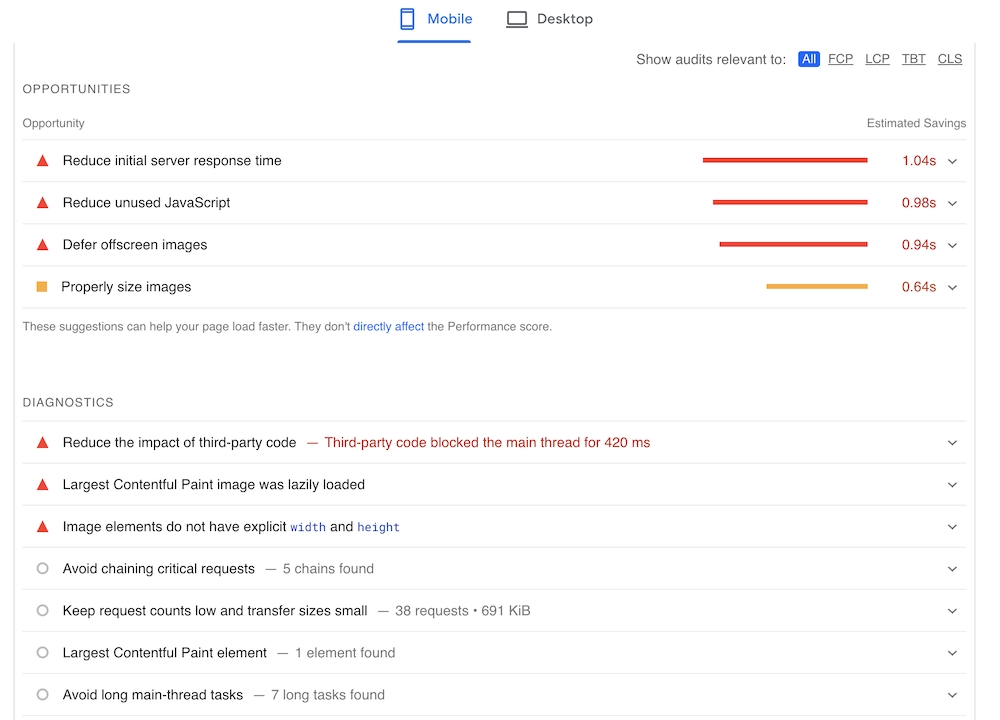The image size is (1000, 720).
Task: Expand Image elements explicit width height chevron
Action: (952, 527)
